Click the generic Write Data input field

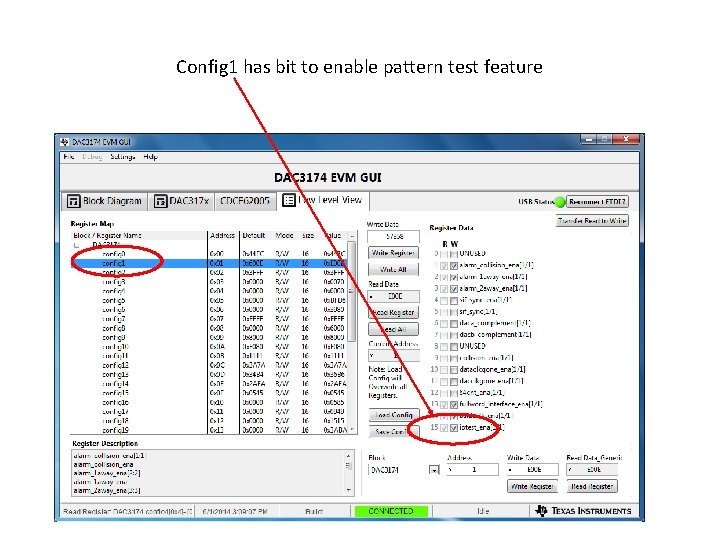tap(533, 469)
